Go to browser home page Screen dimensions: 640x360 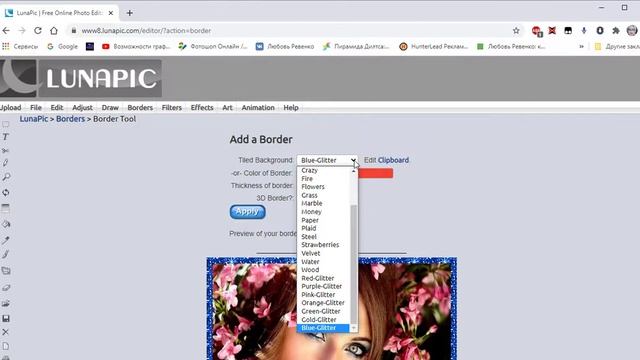[53, 31]
